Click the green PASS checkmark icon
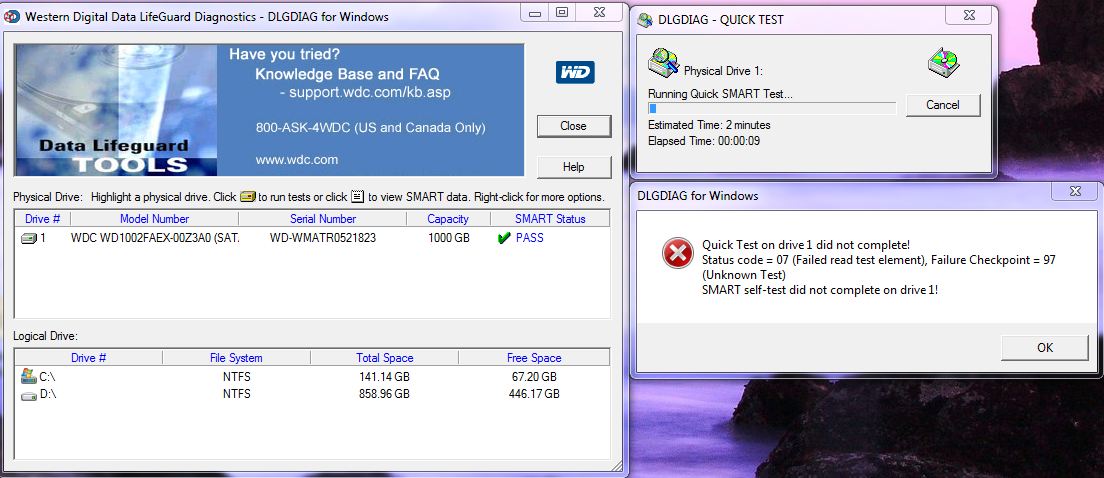 click(x=503, y=238)
